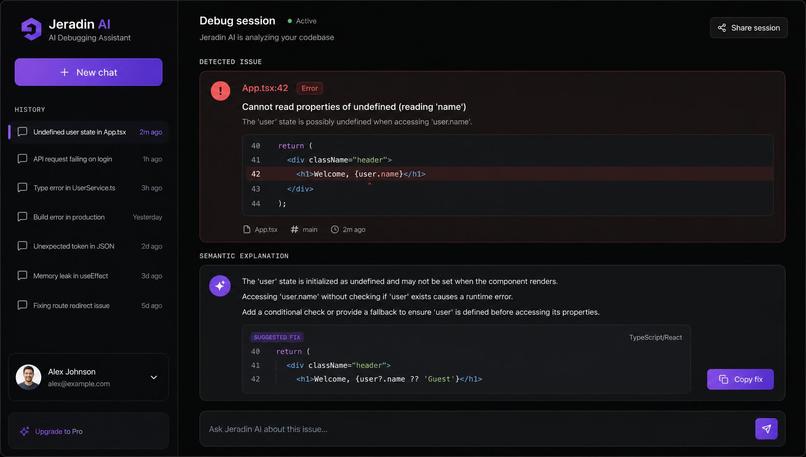This screenshot has height=457, width=806.
Task: Click the clock icon next to 2m ago
Action: [x=335, y=229]
